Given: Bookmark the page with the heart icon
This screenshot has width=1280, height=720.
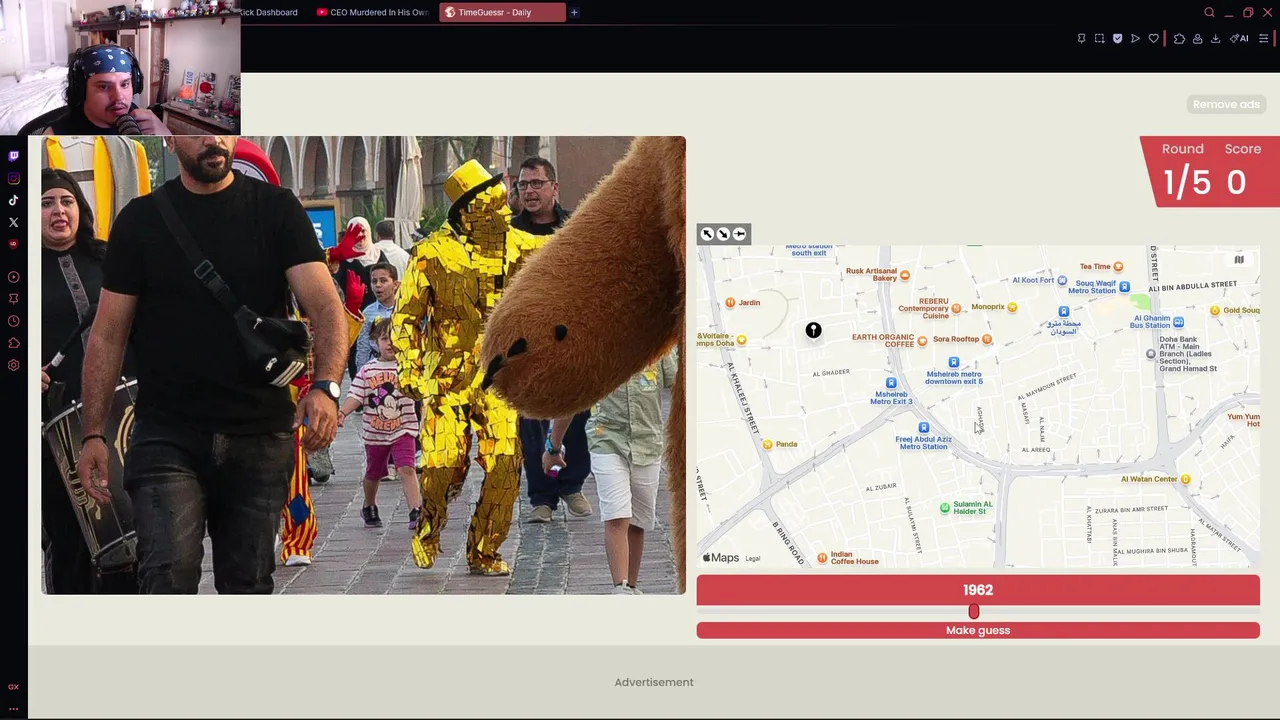Looking at the screenshot, I should 1153,39.
